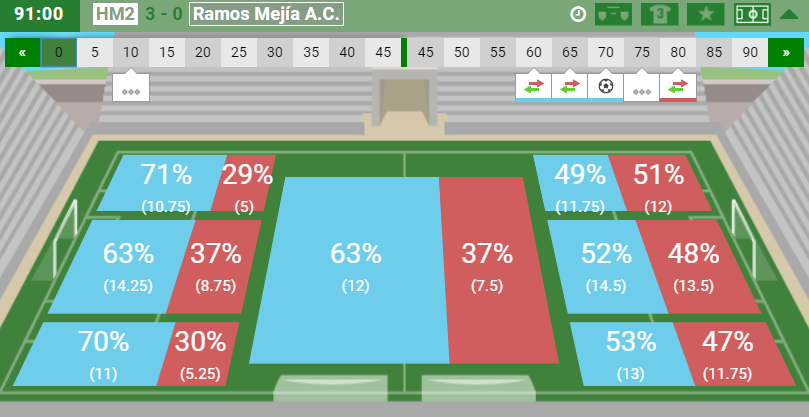Open the jersey lineup icon
Viewport: 809px width, 417px height.
point(659,14)
